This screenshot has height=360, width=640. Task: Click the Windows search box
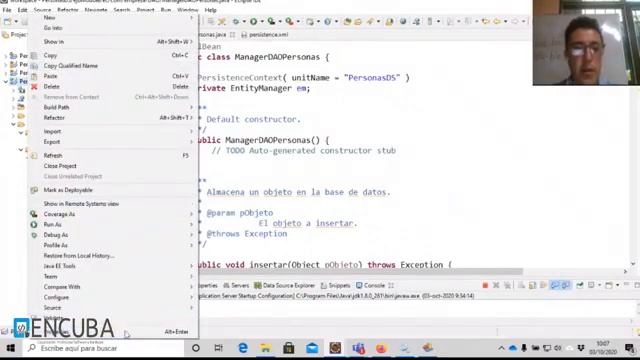(104, 348)
